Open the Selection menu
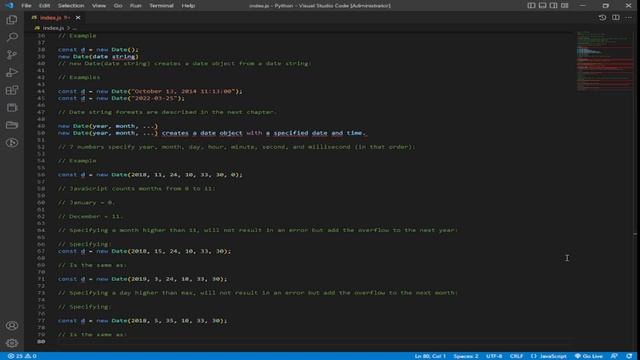This screenshot has height=360, width=640. click(x=71, y=5)
